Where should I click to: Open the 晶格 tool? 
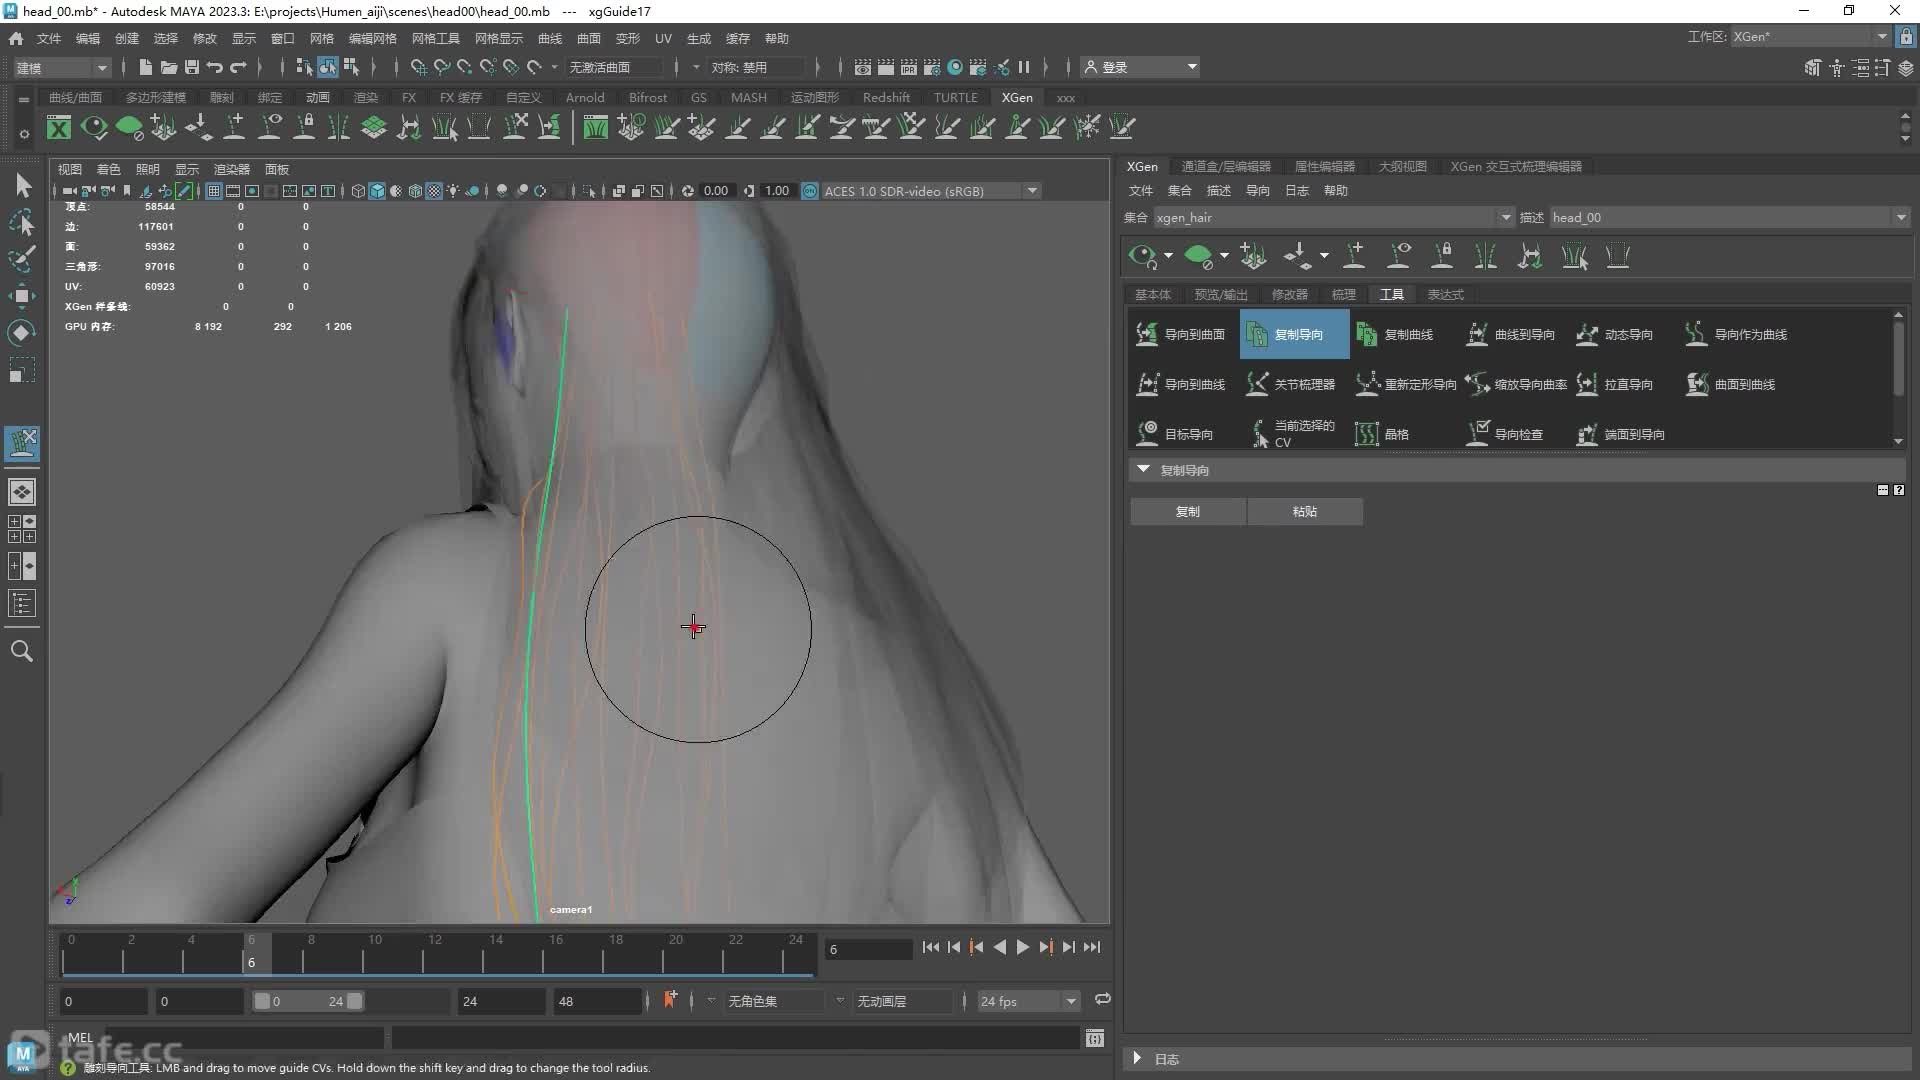(x=1382, y=434)
